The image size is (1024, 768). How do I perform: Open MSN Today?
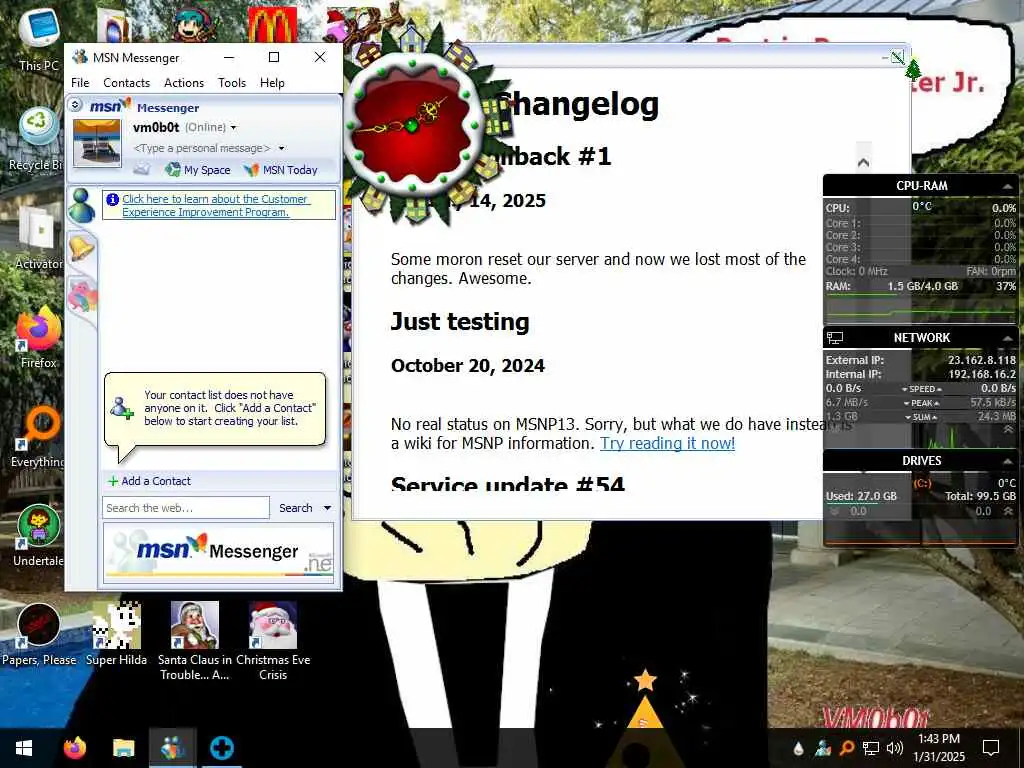point(281,170)
